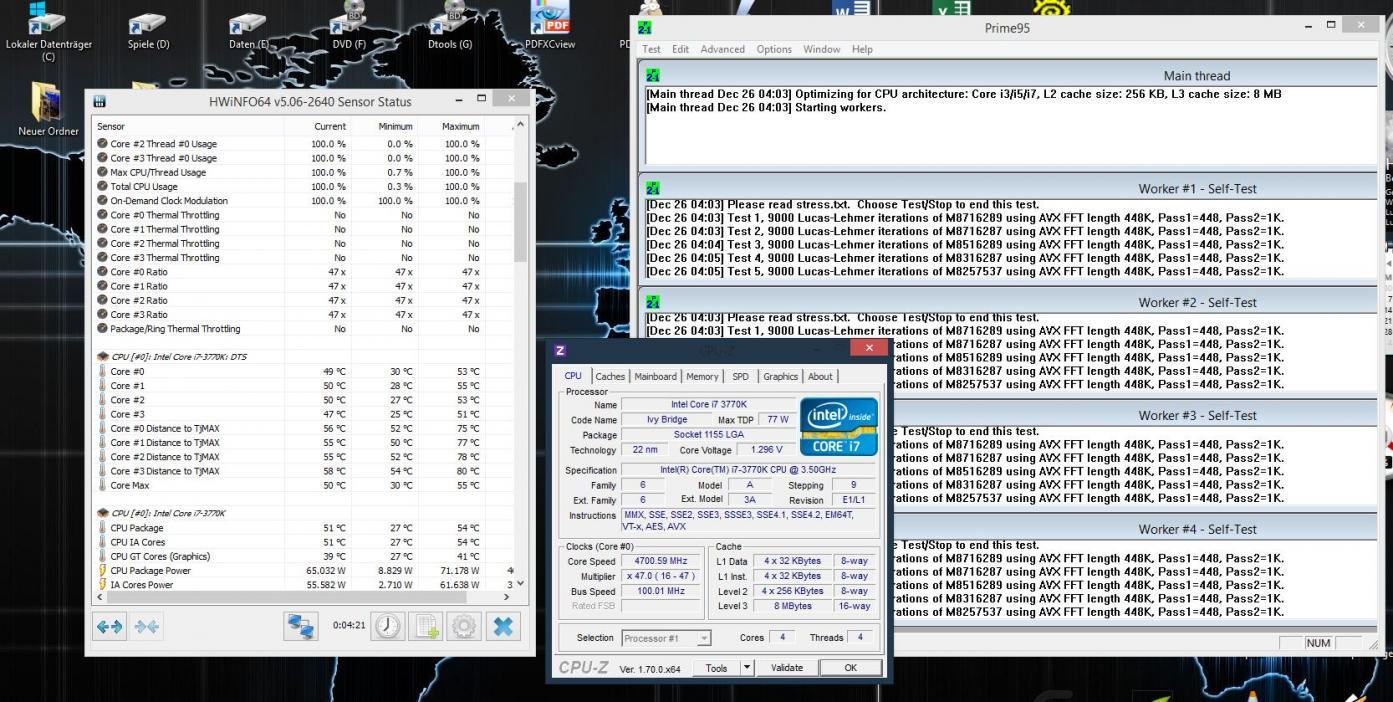This screenshot has width=1393, height=702.
Task: Open the Processor #1 selection dropdown in CPU-Z
Action: [666, 638]
